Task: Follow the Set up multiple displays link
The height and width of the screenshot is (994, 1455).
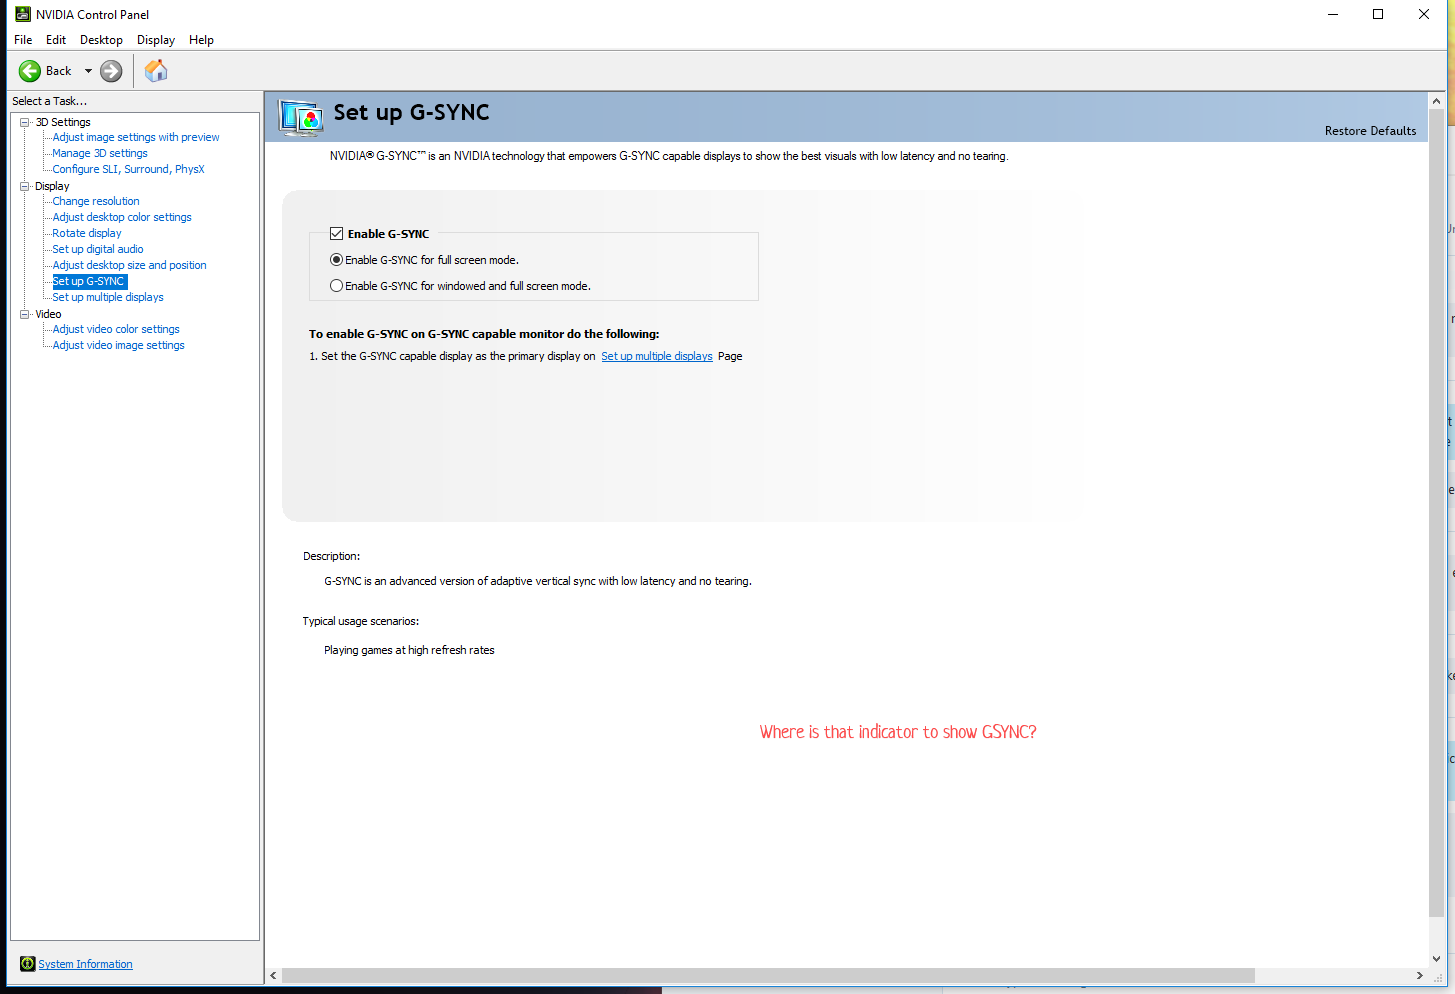Action: (657, 356)
